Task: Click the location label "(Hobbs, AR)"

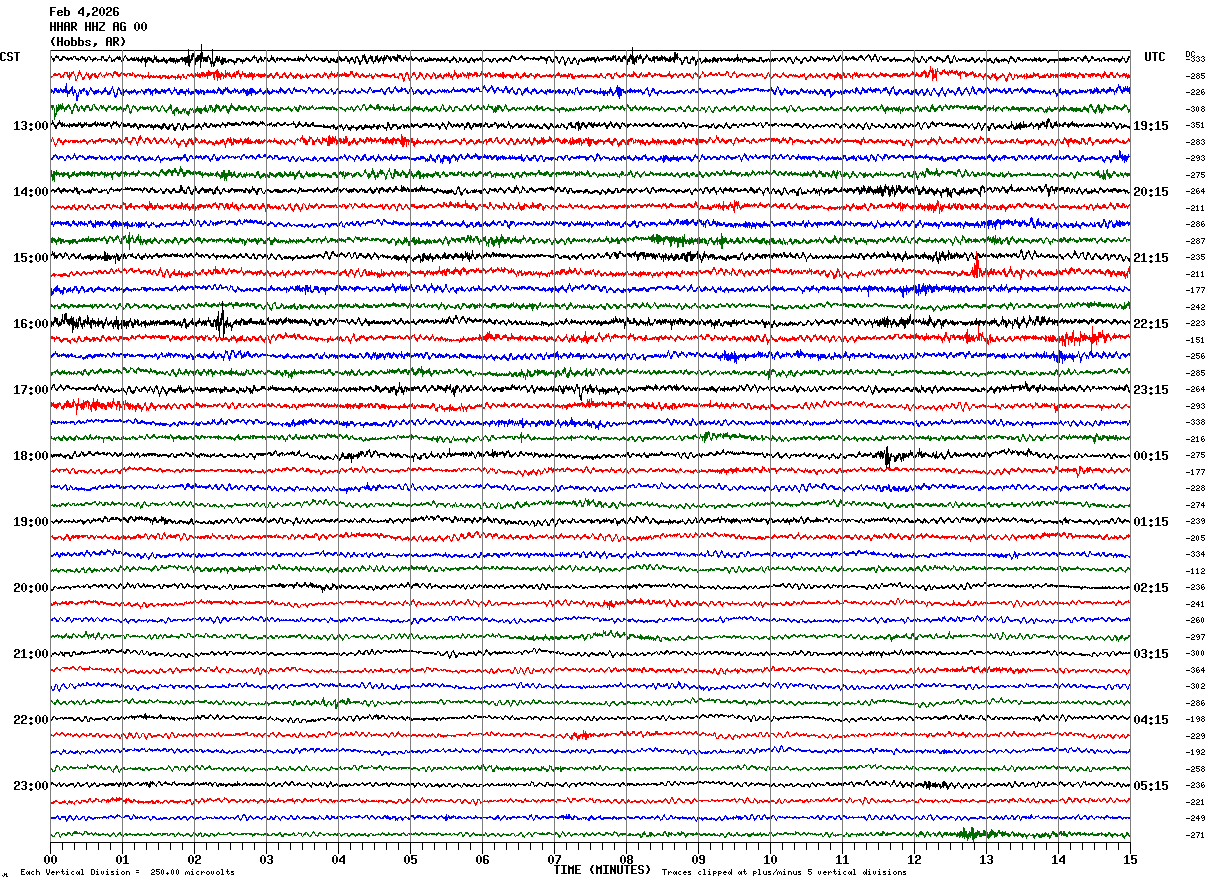Action: [x=88, y=42]
